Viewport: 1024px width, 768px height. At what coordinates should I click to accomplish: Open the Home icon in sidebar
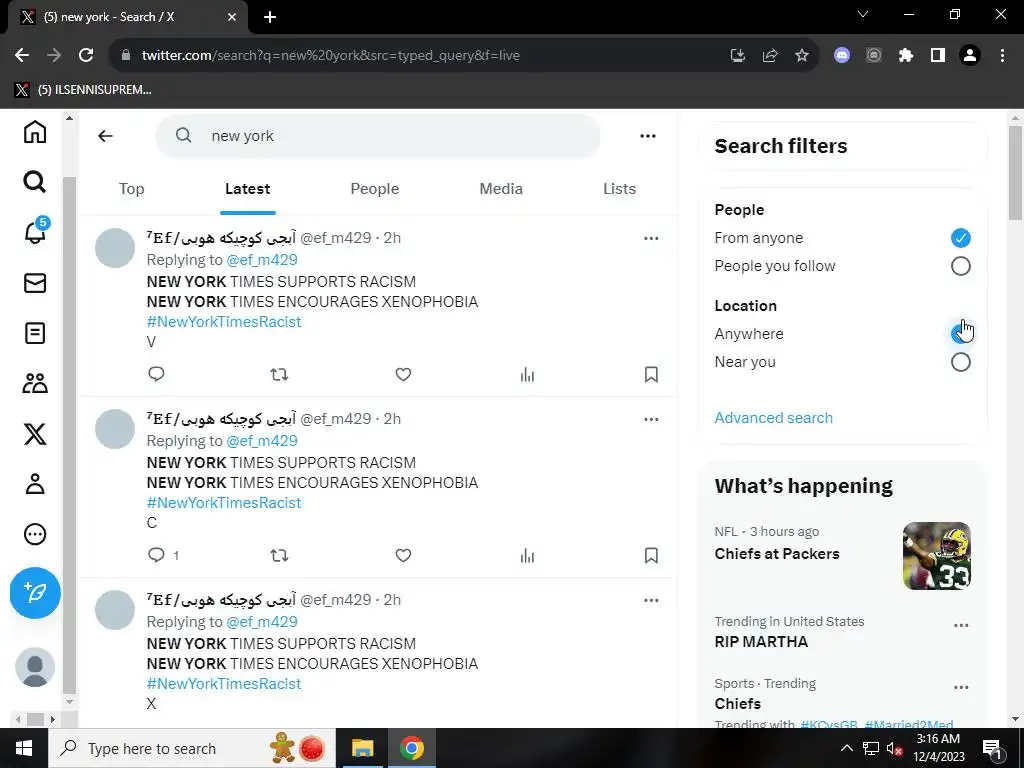tap(35, 131)
